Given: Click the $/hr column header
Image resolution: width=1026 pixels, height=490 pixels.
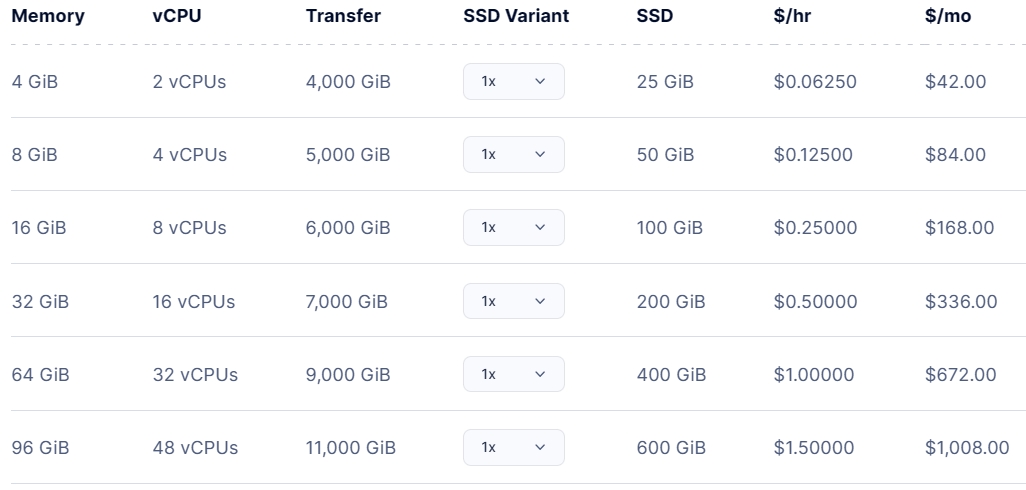Looking at the screenshot, I should point(792,16).
